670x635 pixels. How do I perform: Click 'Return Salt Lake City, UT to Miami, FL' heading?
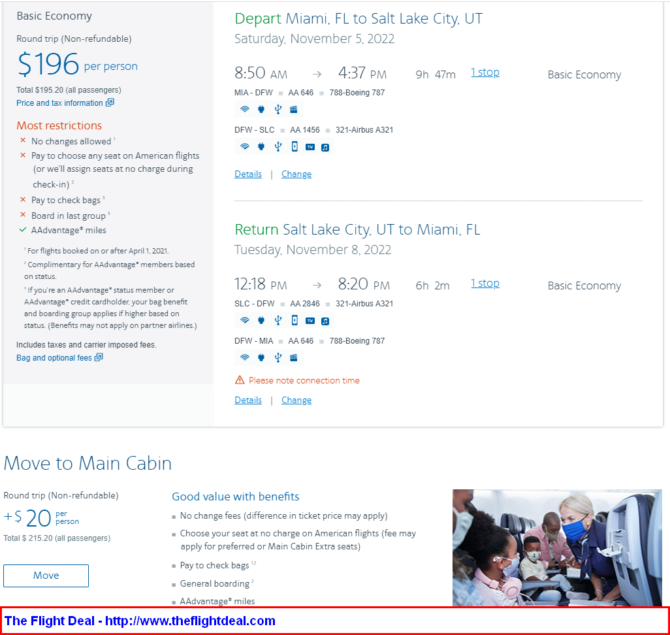coord(357,230)
